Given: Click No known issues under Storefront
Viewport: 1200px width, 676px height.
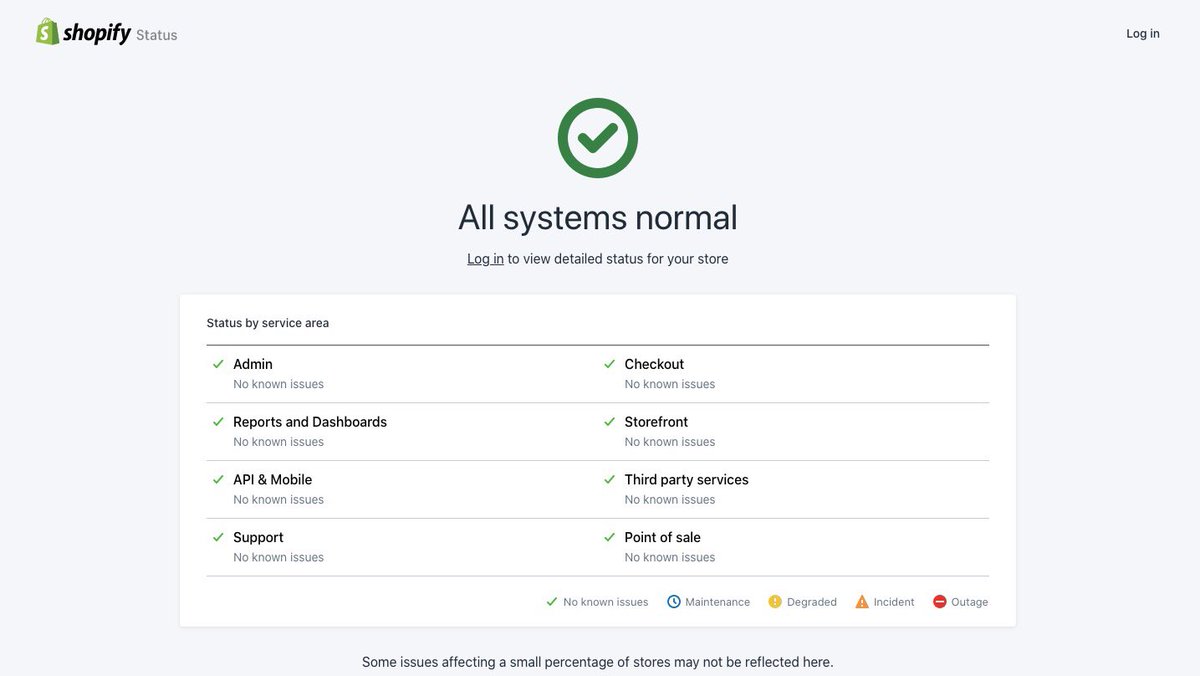Looking at the screenshot, I should tap(670, 442).
